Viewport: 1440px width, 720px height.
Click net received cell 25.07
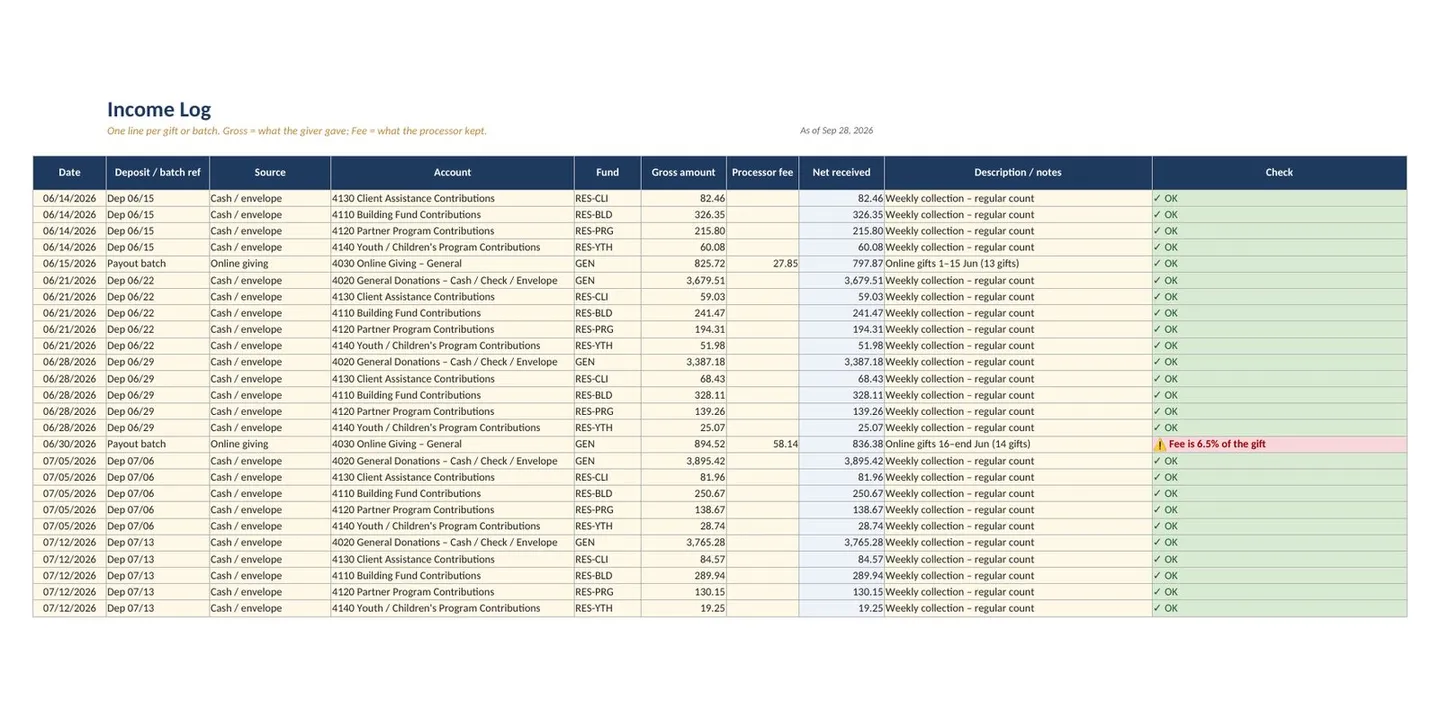coord(841,427)
